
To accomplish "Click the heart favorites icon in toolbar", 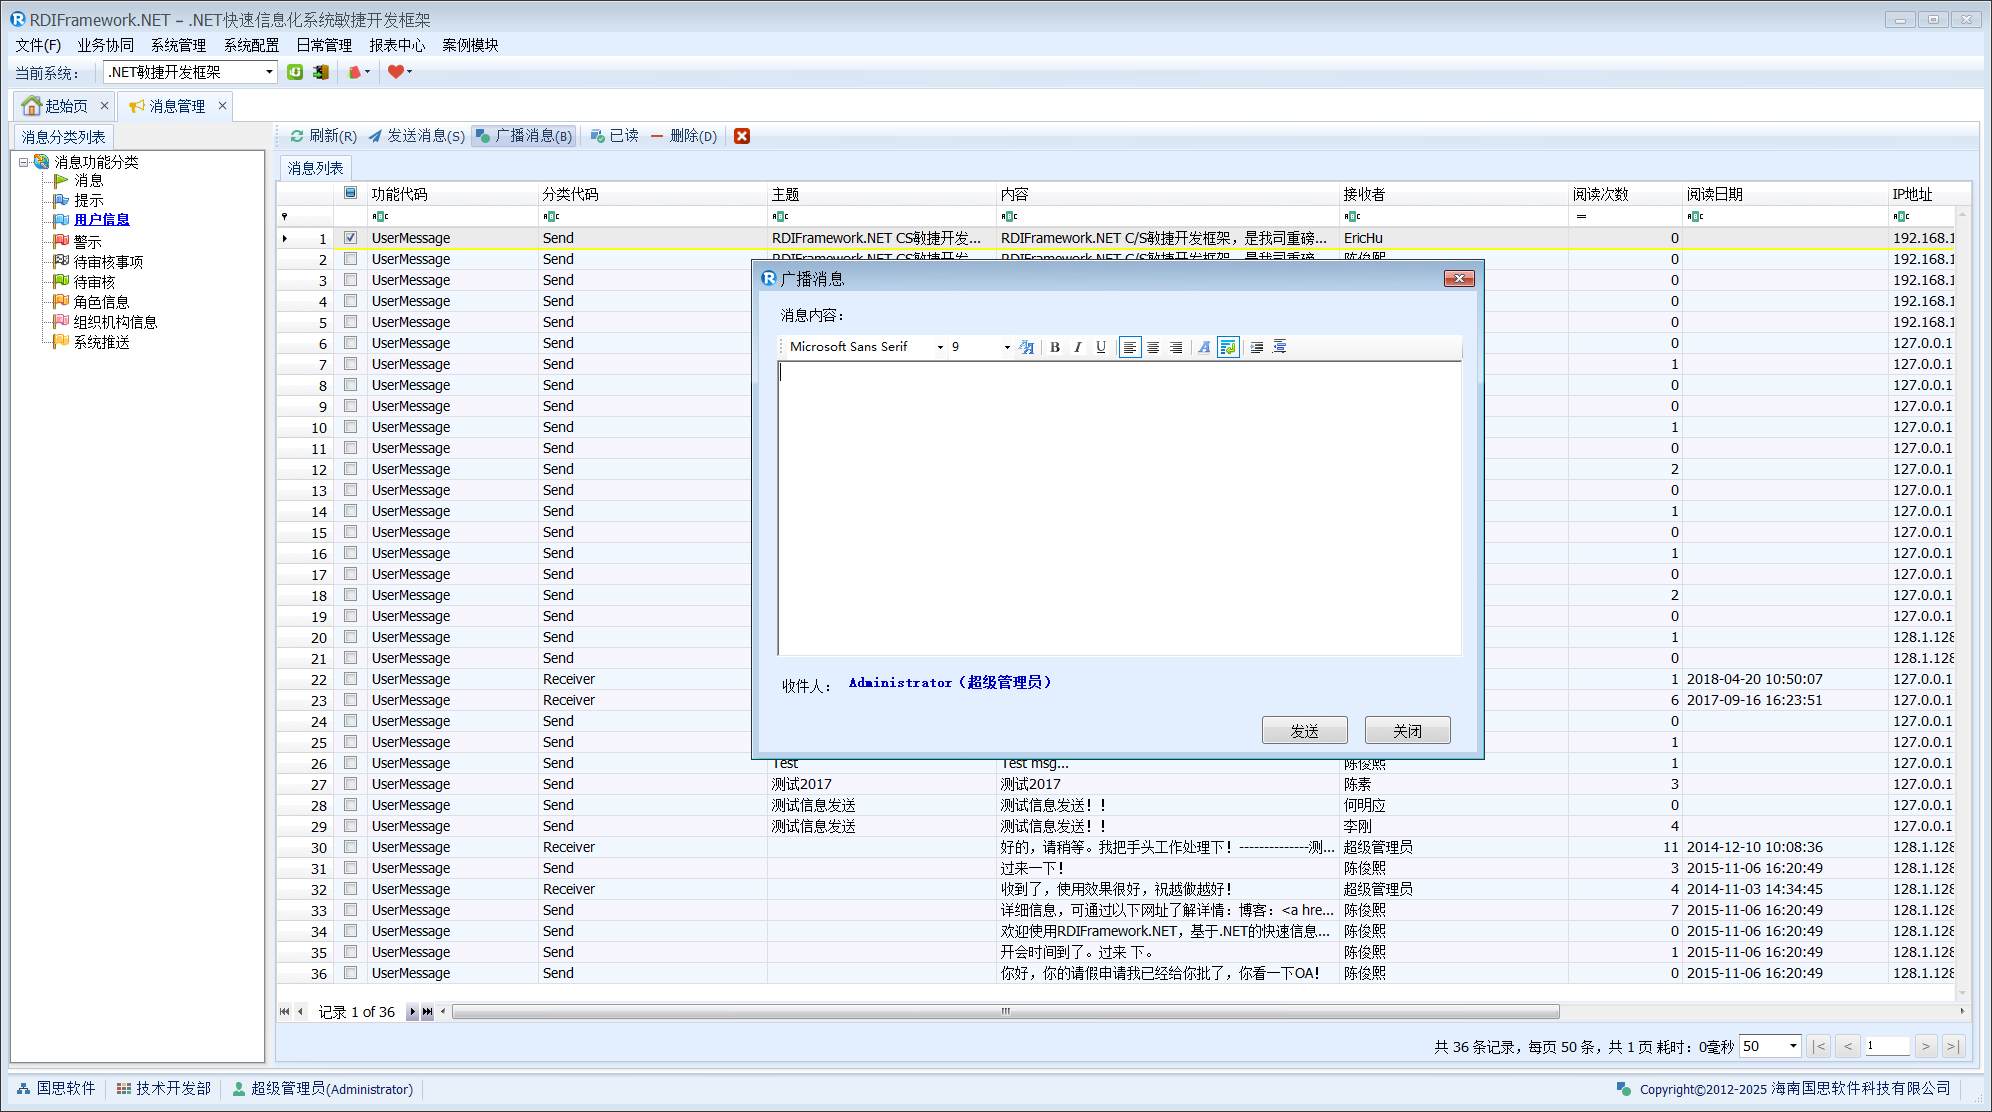I will 396,72.
